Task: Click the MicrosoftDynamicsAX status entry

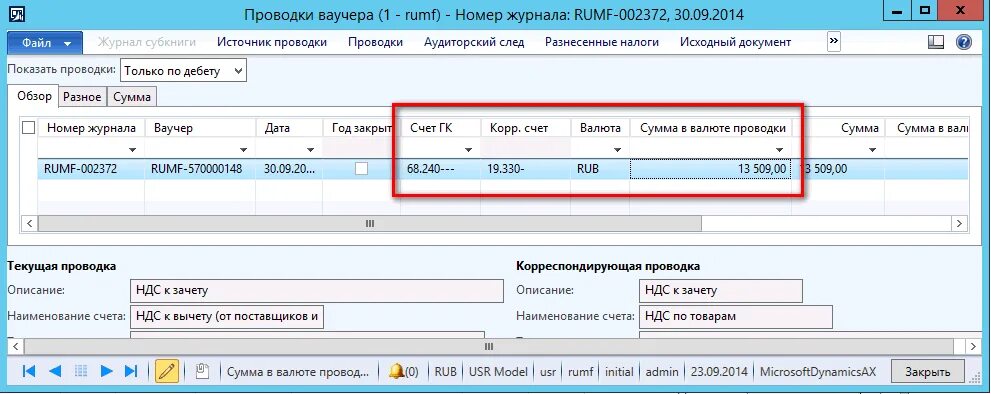Action: point(818,372)
